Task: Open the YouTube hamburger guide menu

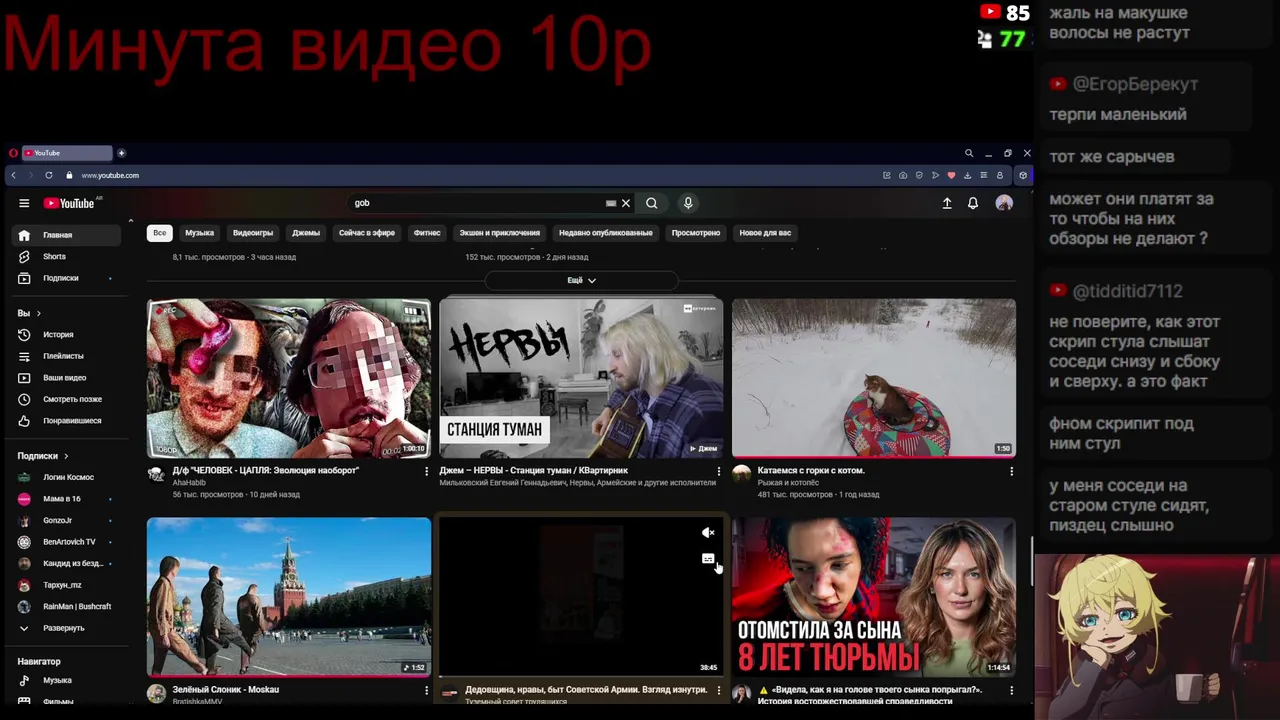Action: 24,203
